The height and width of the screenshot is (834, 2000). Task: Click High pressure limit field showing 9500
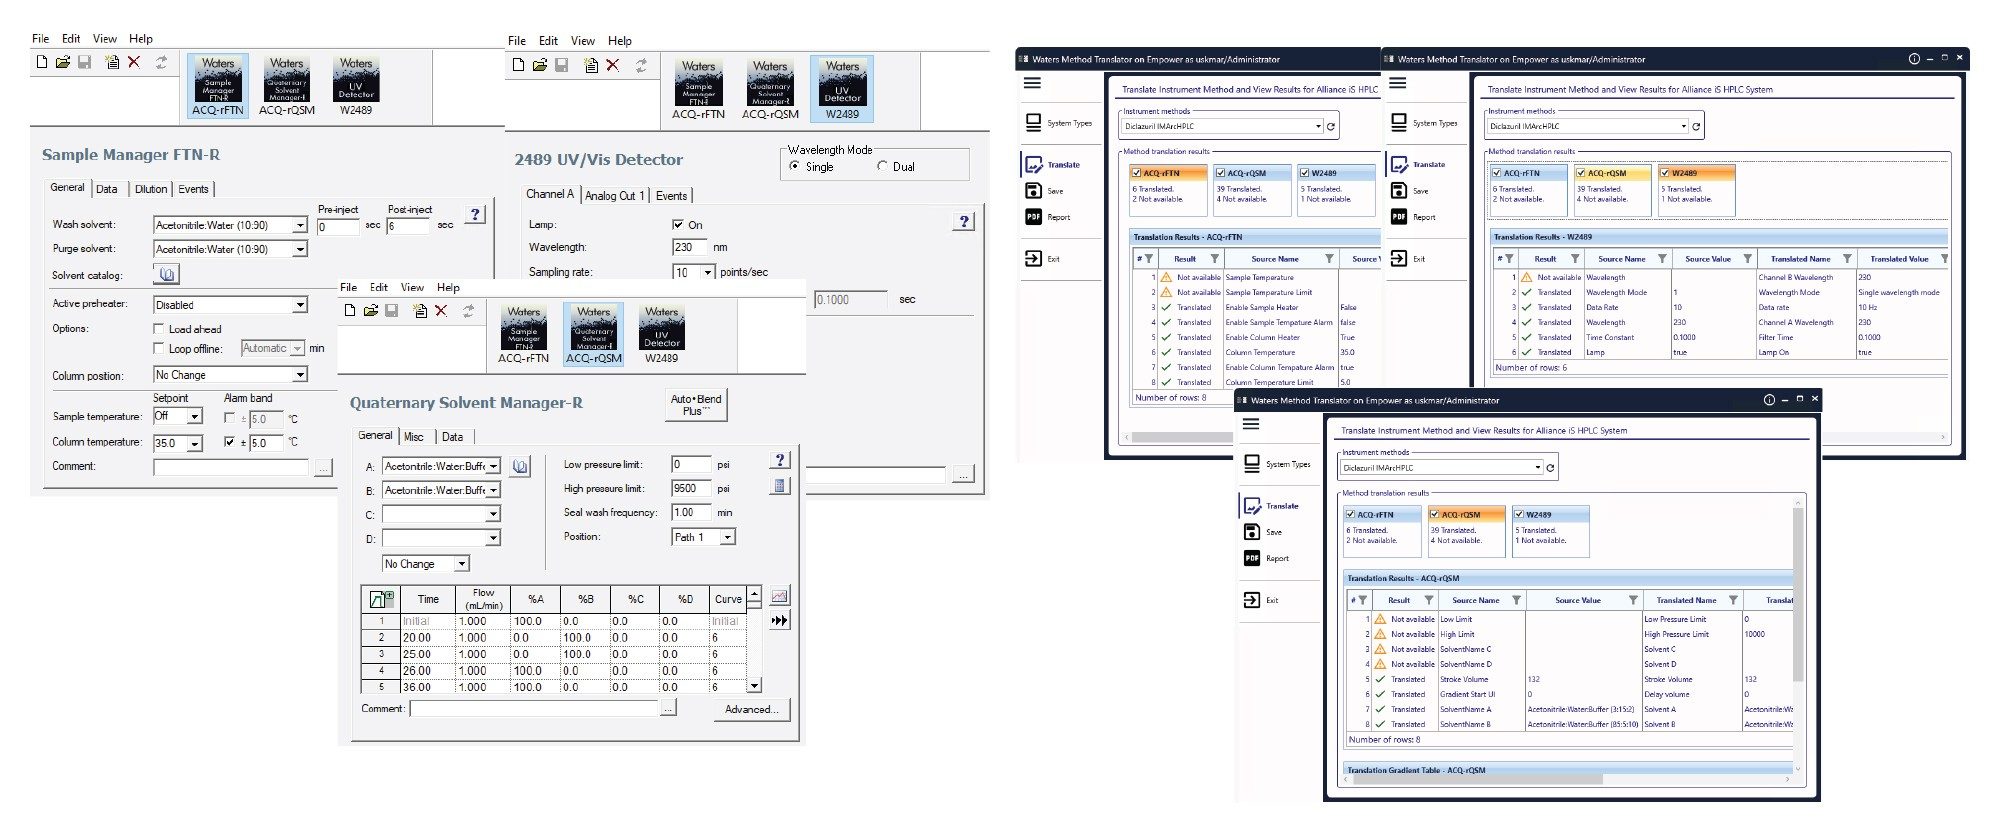coord(691,489)
